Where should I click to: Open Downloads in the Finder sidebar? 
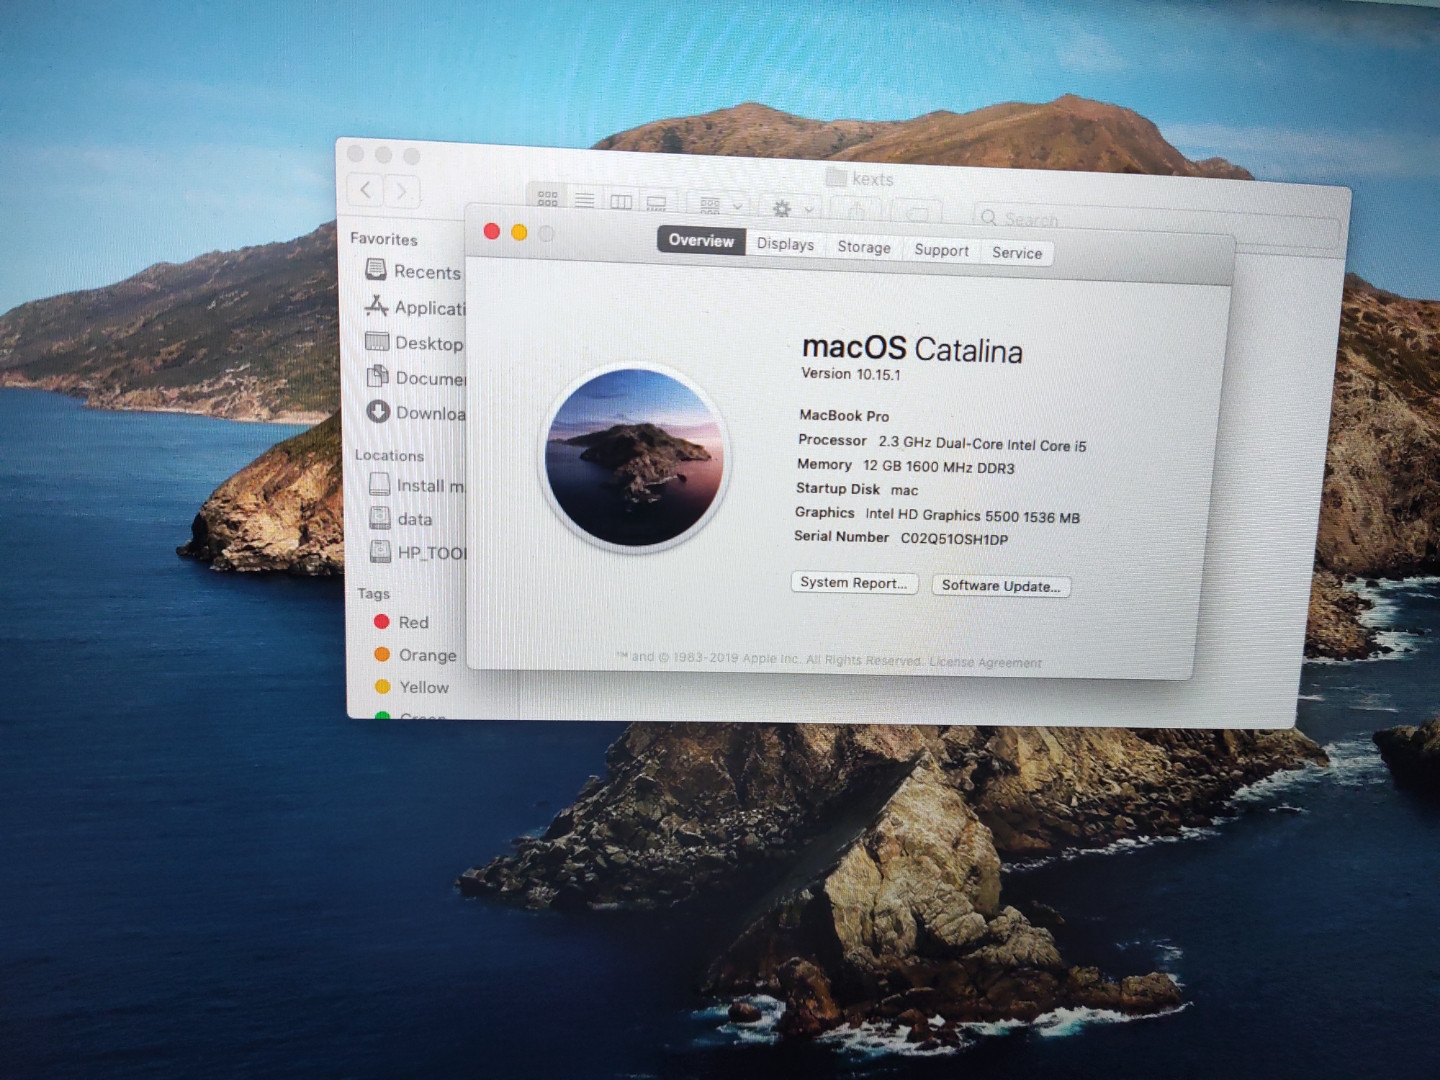pyautogui.click(x=414, y=412)
